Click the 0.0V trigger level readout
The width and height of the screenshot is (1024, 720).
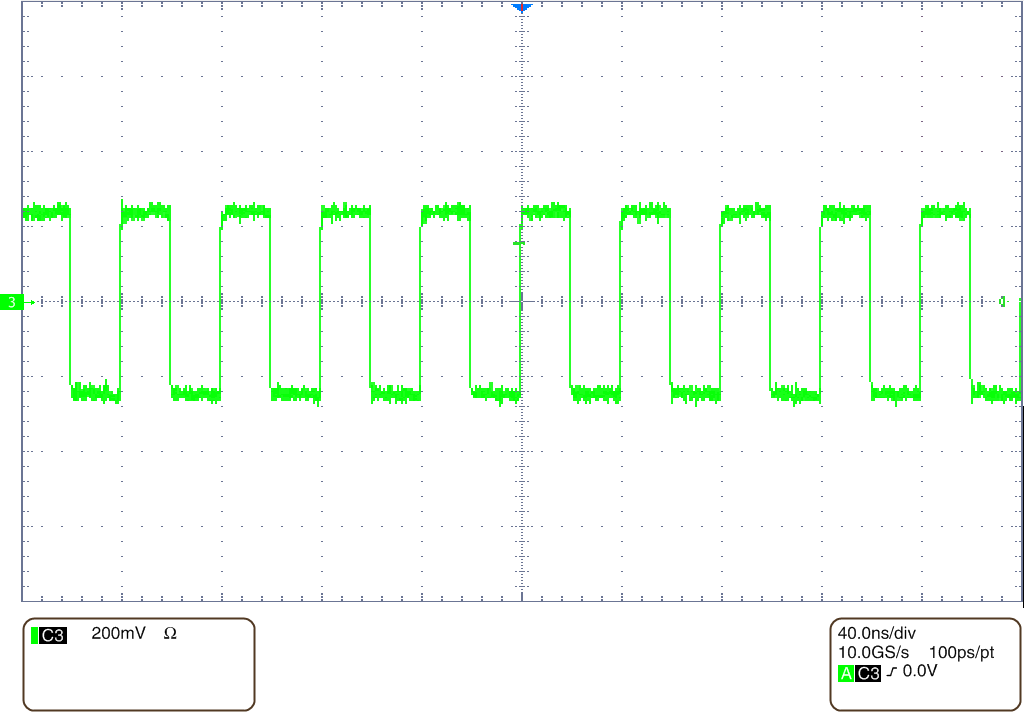coord(920,671)
